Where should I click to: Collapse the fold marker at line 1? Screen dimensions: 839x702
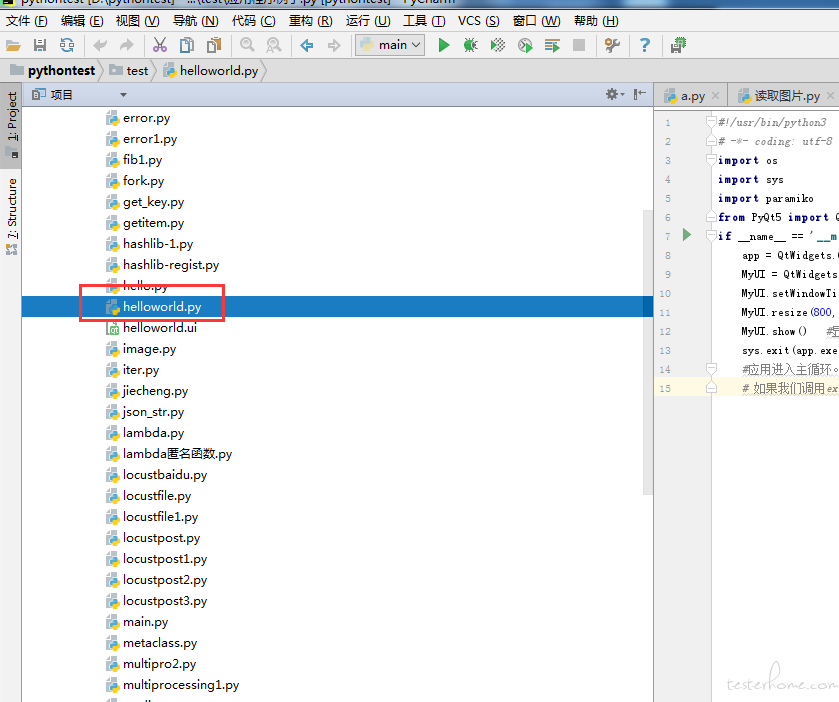711,123
